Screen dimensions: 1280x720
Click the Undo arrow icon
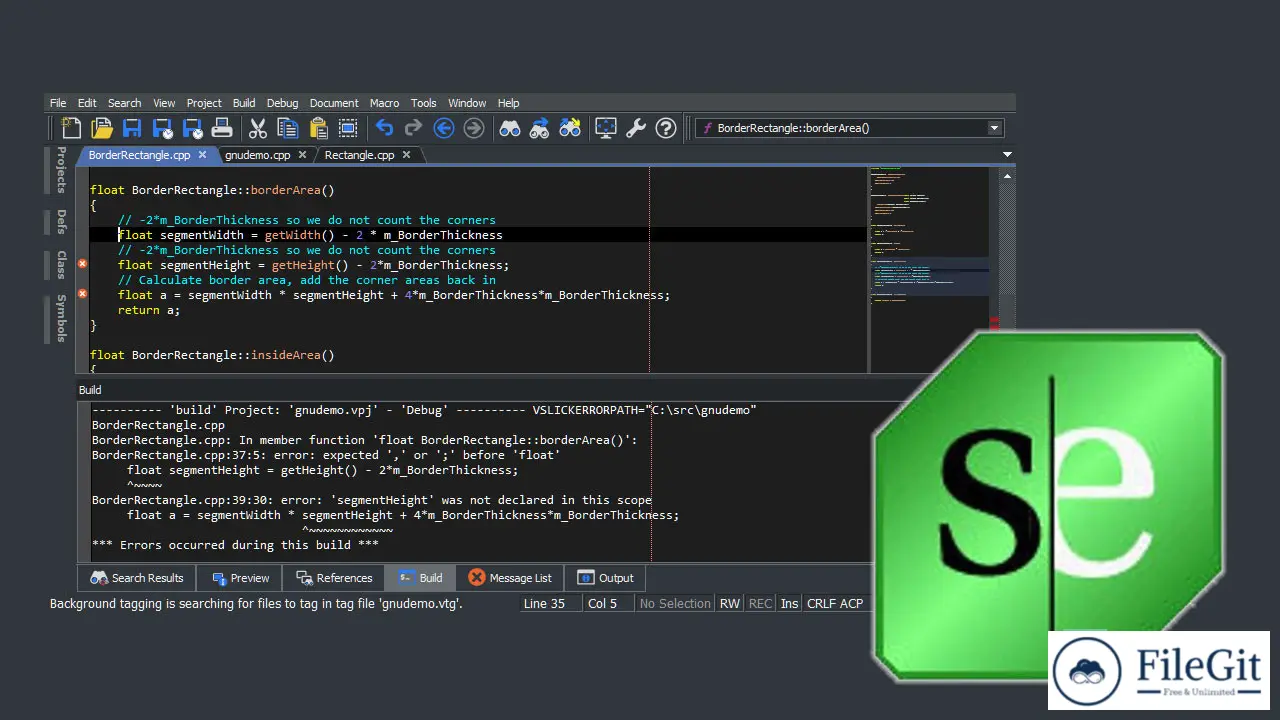(x=384, y=128)
